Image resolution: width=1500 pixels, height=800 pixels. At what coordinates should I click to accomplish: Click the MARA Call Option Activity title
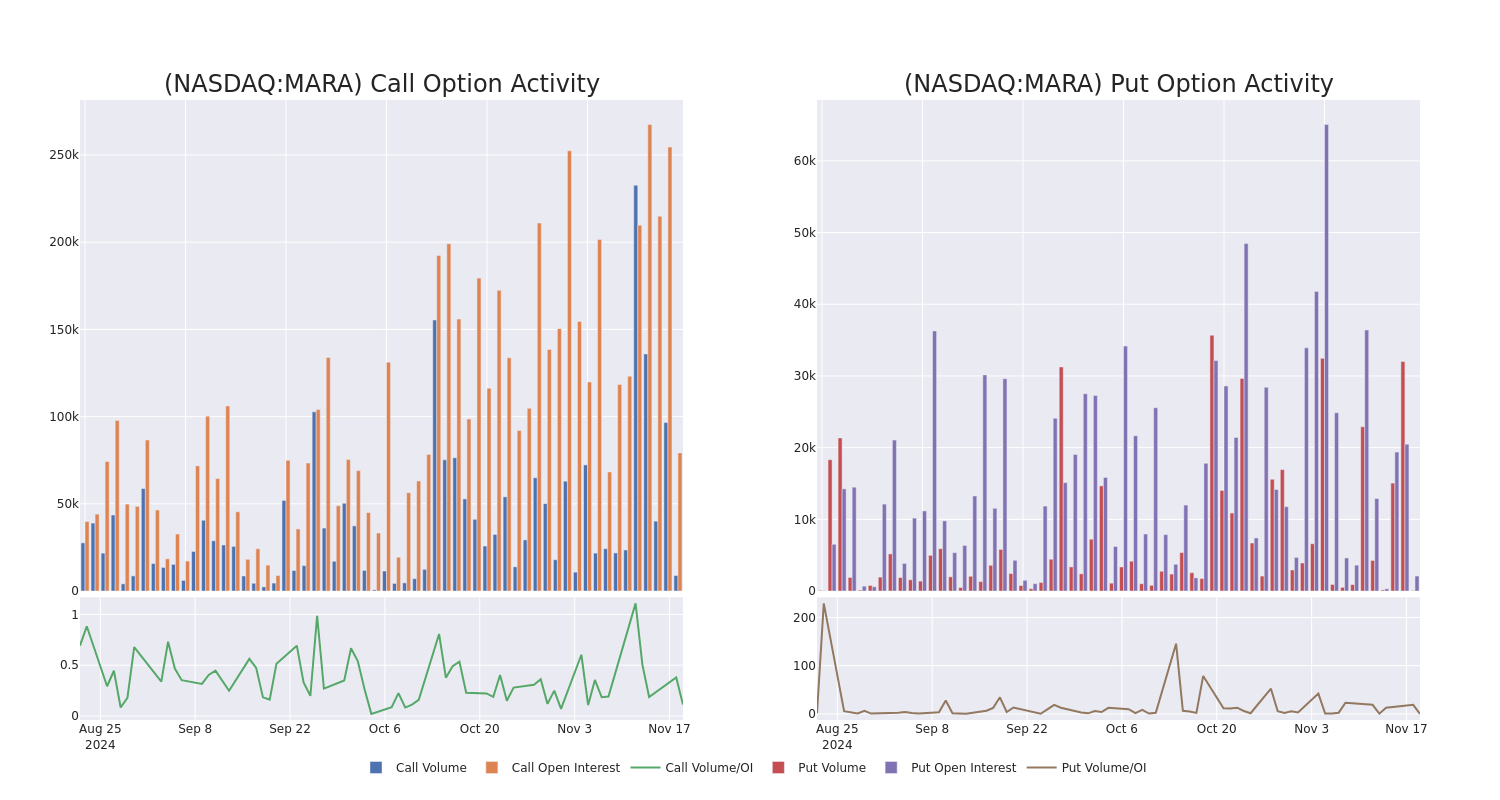(382, 84)
